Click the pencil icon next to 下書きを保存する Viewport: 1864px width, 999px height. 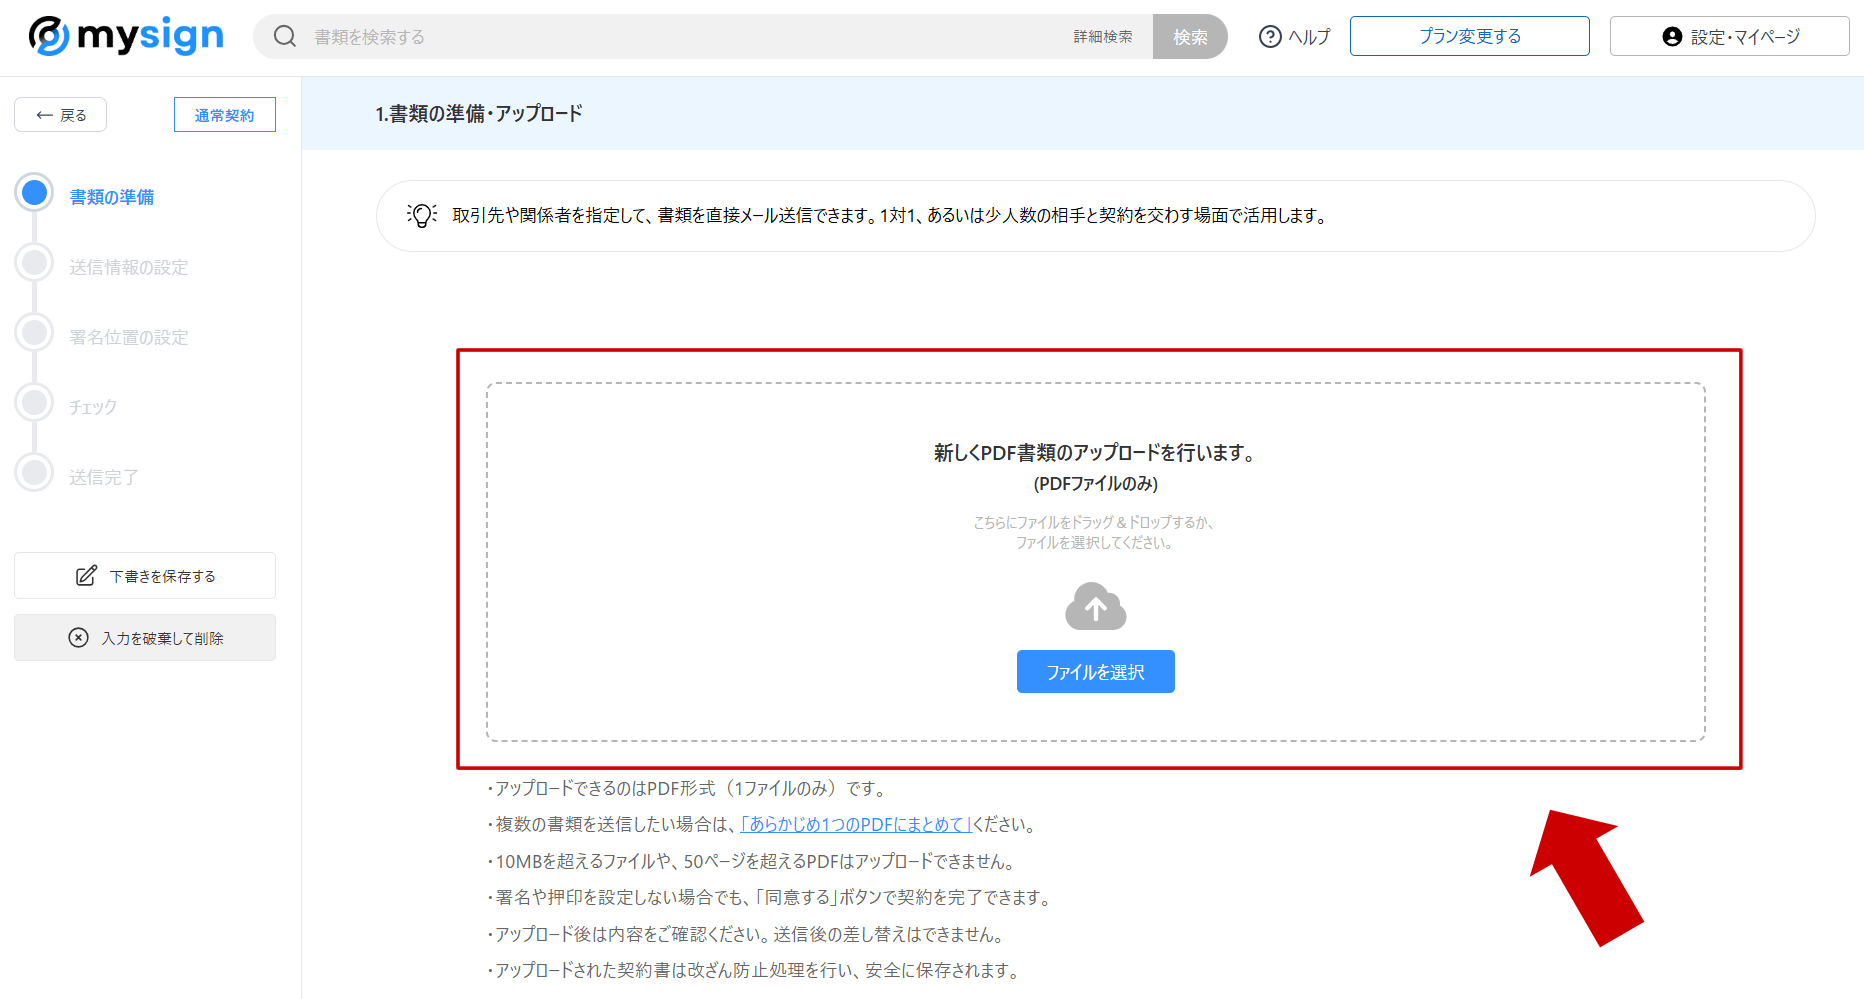click(86, 575)
